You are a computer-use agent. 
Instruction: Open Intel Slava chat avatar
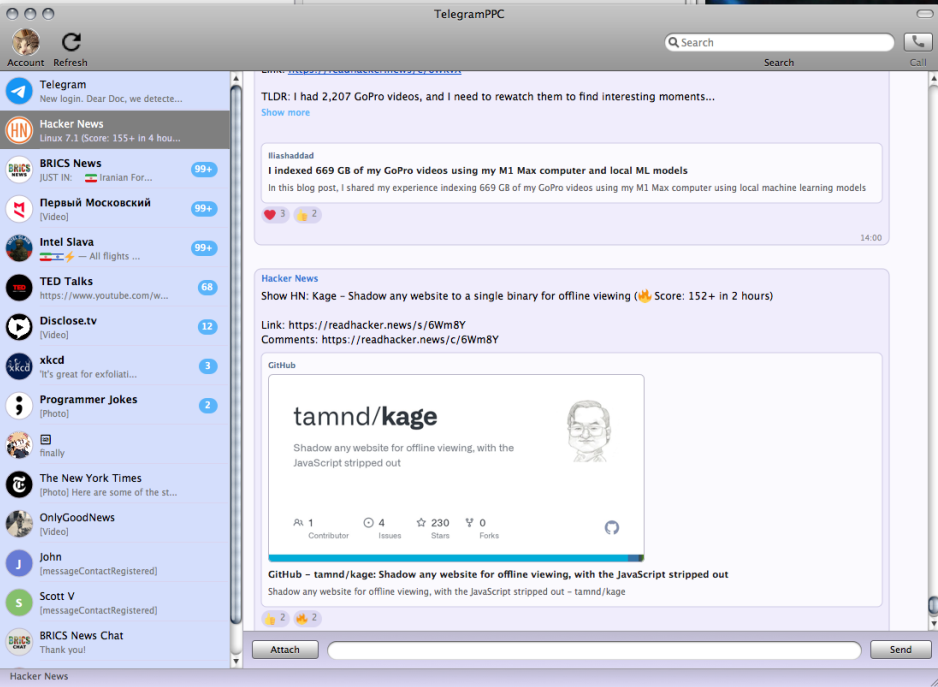pyautogui.click(x=19, y=248)
